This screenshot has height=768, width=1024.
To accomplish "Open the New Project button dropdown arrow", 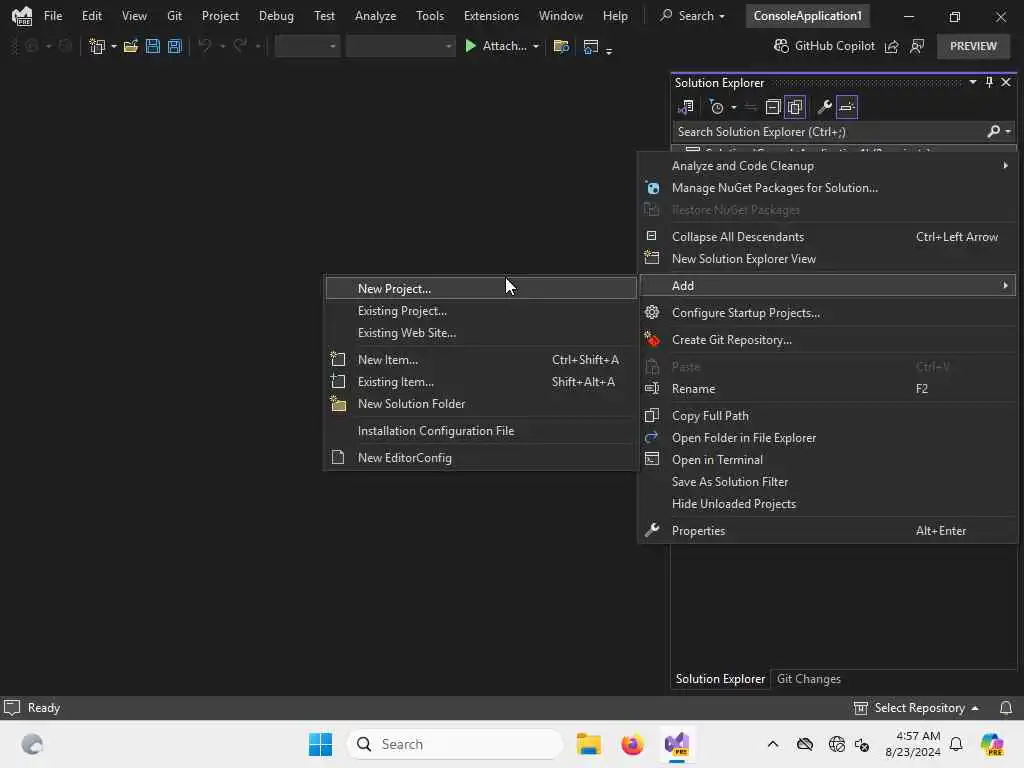I will (114, 46).
